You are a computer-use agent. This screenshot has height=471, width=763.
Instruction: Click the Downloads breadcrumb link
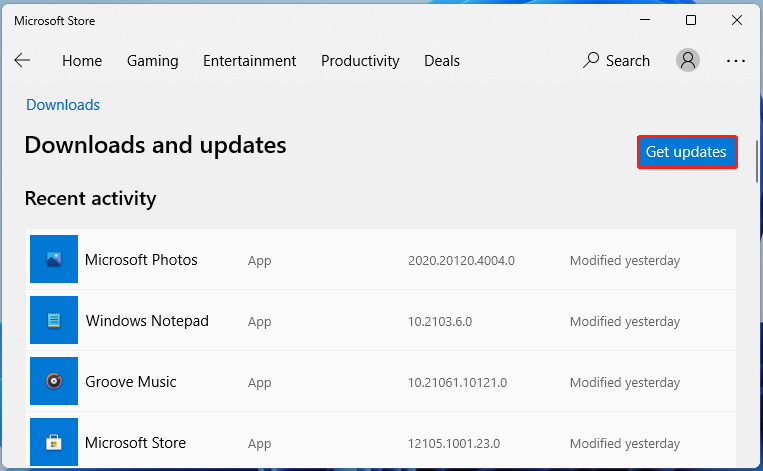point(63,105)
